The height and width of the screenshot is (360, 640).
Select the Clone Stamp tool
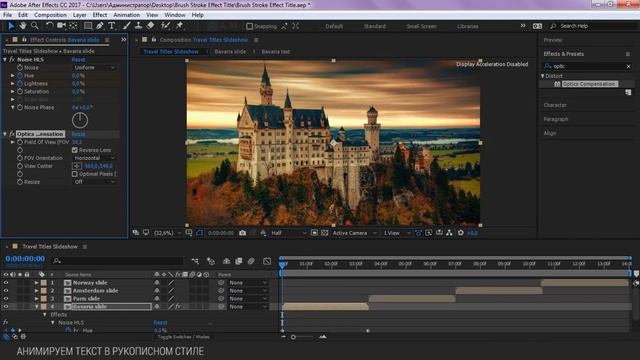point(139,26)
